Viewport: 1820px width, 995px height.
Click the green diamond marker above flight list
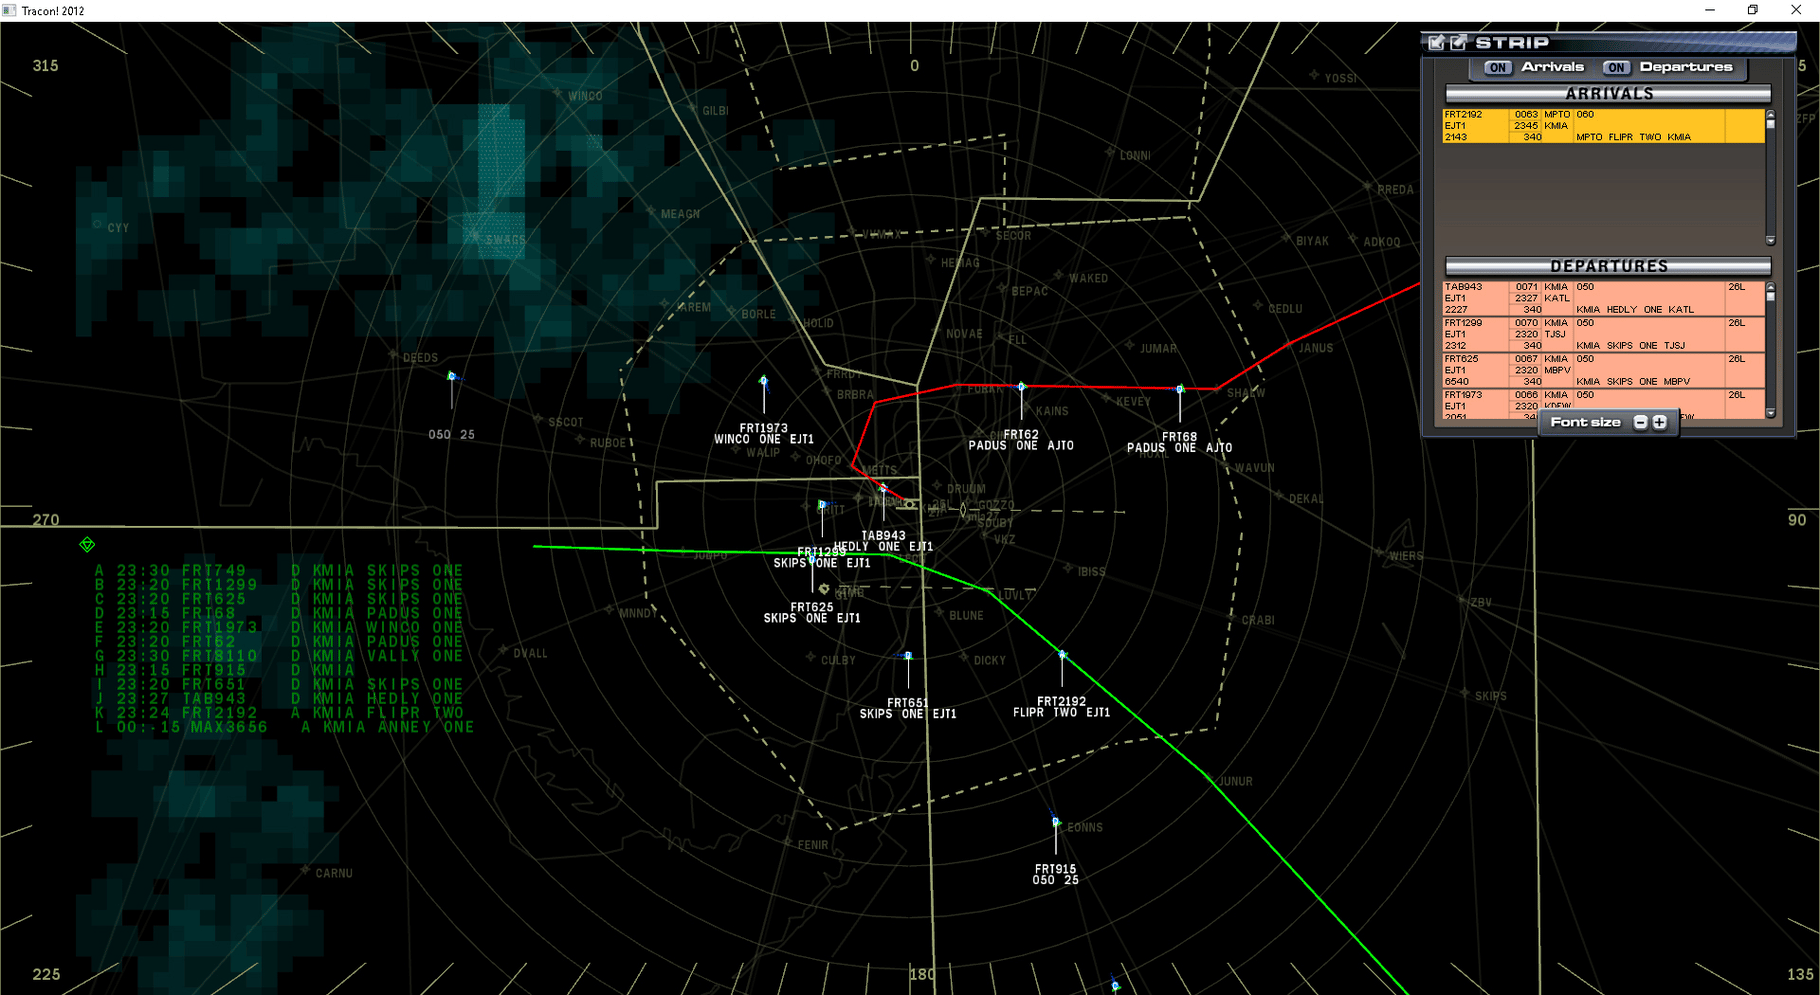click(87, 544)
